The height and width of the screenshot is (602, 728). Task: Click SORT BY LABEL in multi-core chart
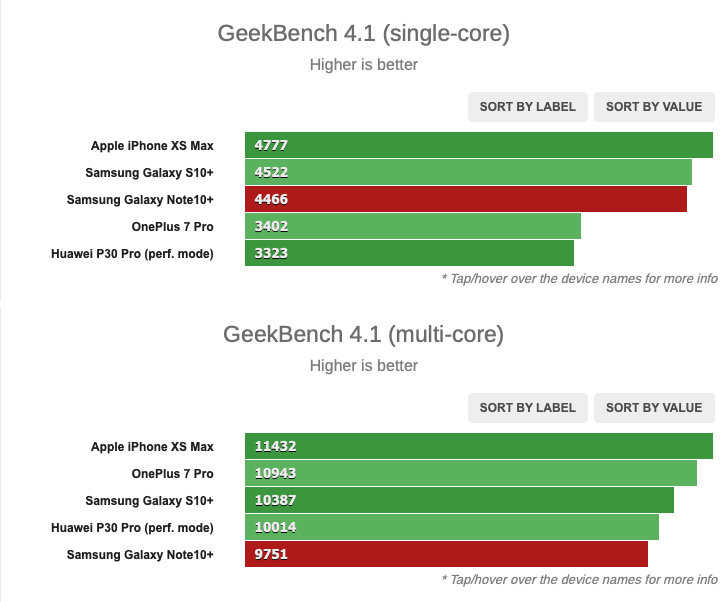pyautogui.click(x=527, y=408)
